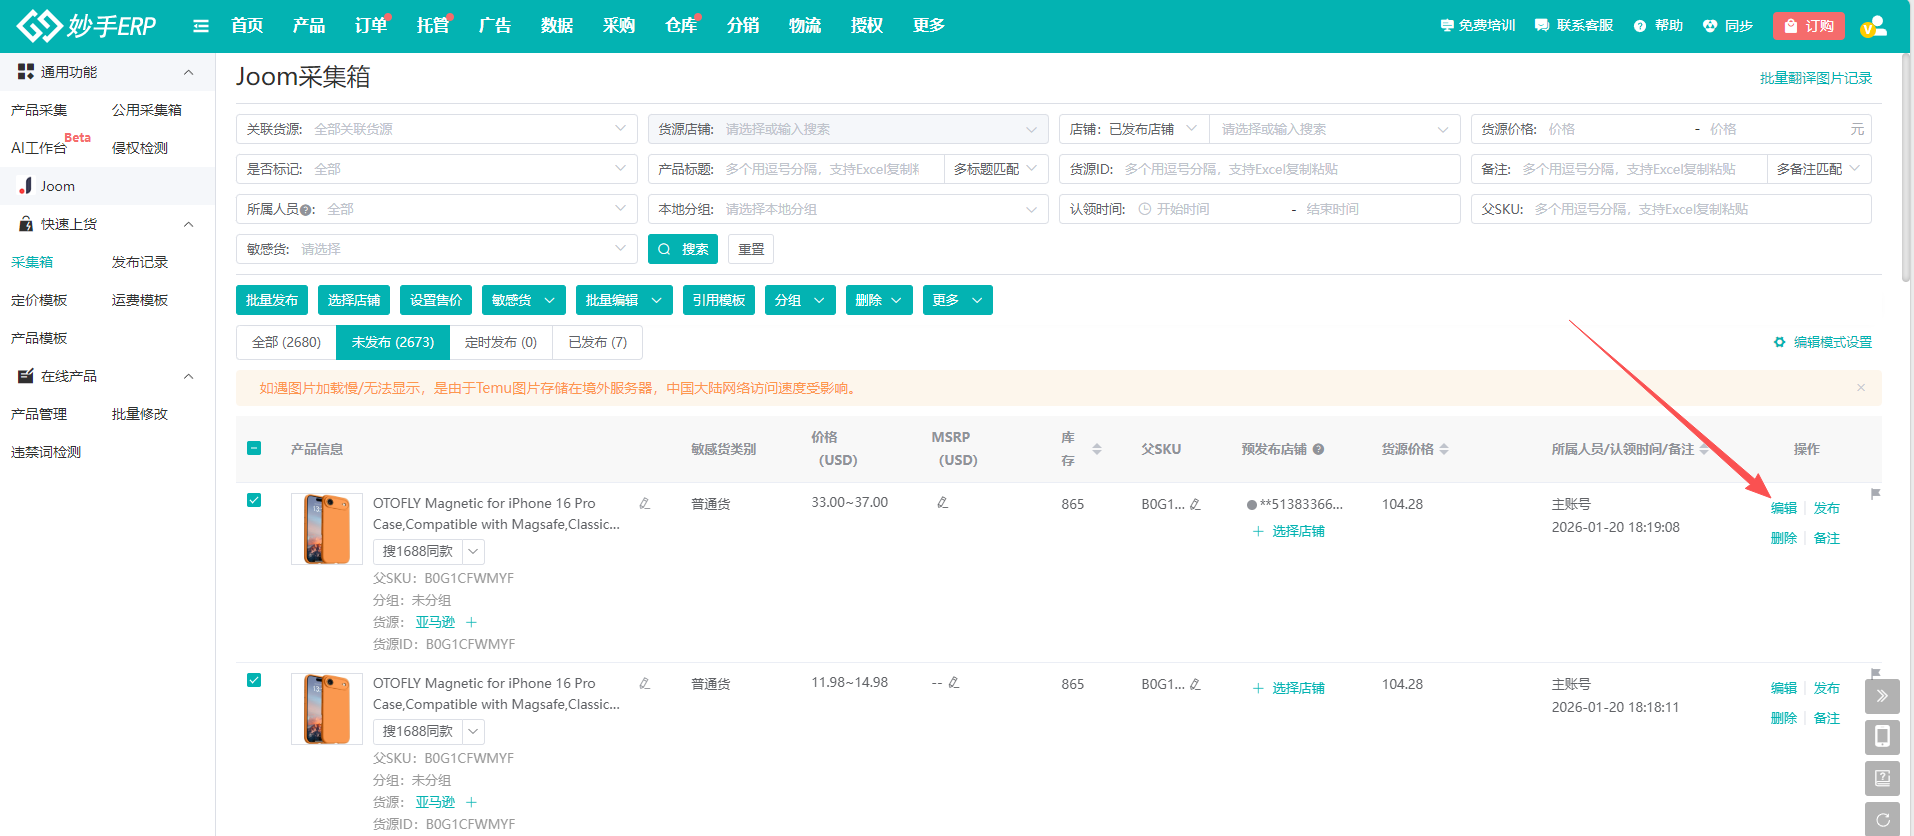Viewport: 1914px width, 836px height.
Task: Uncheck the first product row checkbox
Action: [254, 500]
